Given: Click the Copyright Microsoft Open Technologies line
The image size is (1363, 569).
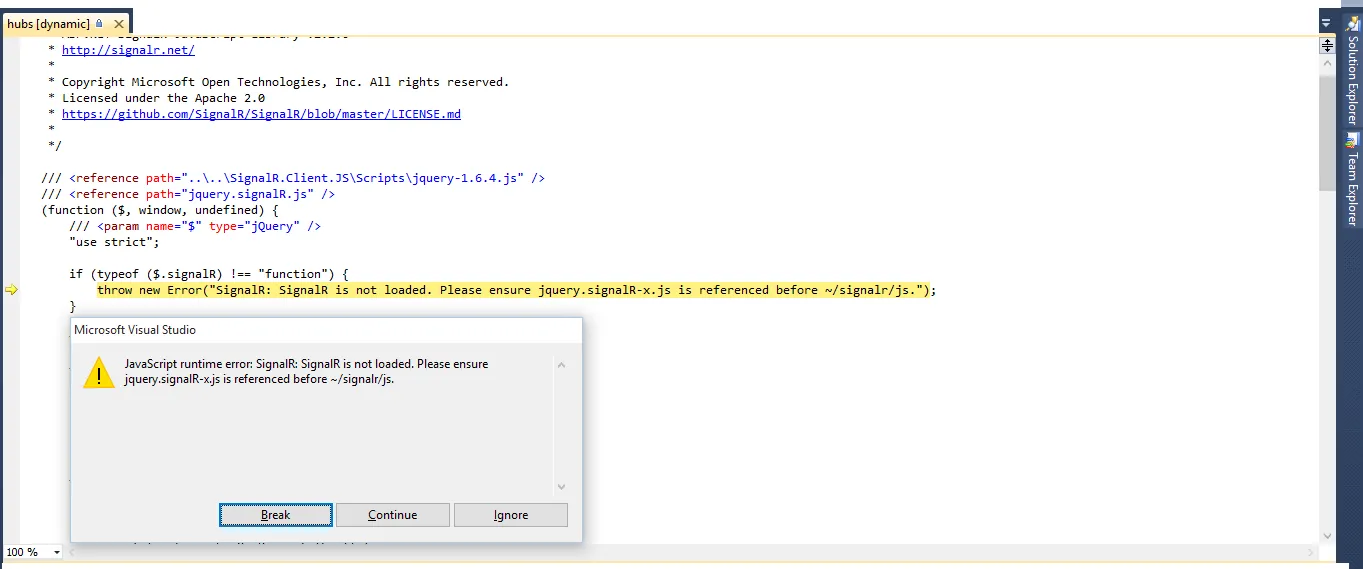Looking at the screenshot, I should pos(278,82).
